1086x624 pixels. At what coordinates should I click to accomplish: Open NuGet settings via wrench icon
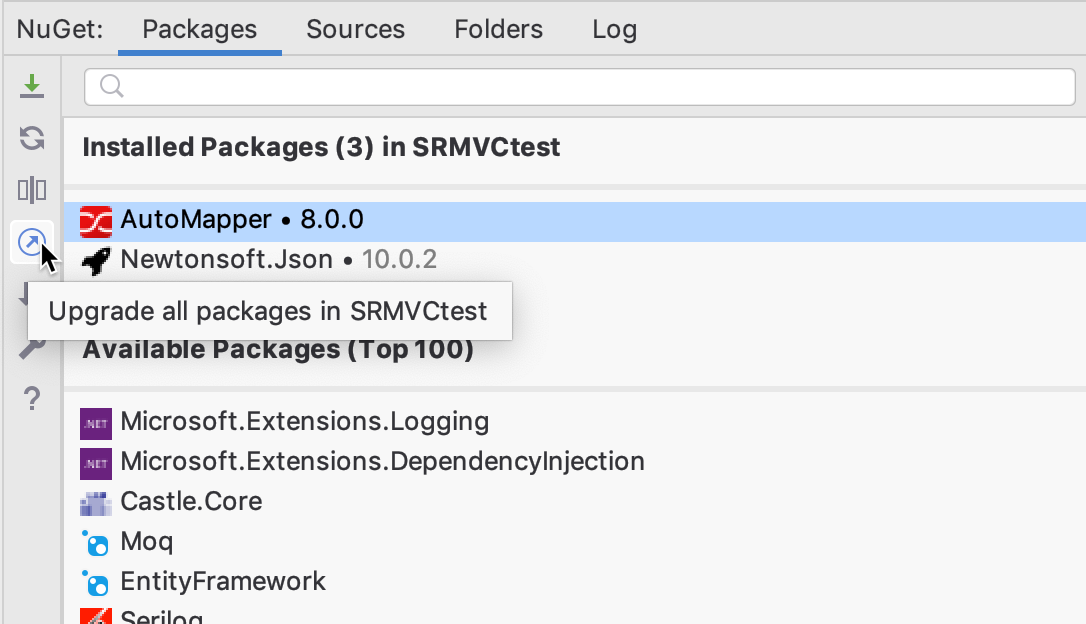coord(32,348)
